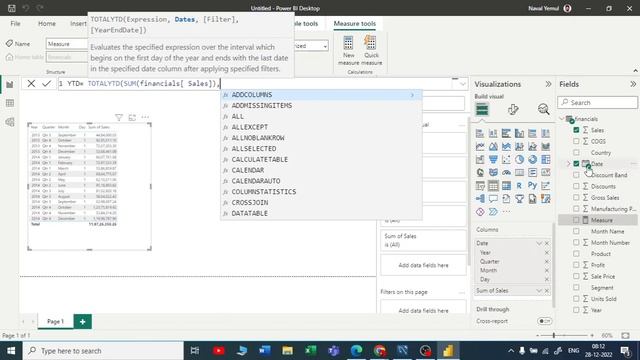Select the Matrix visual icon
Screen dimensions: 640x360
pyautogui.click(x=506, y=186)
